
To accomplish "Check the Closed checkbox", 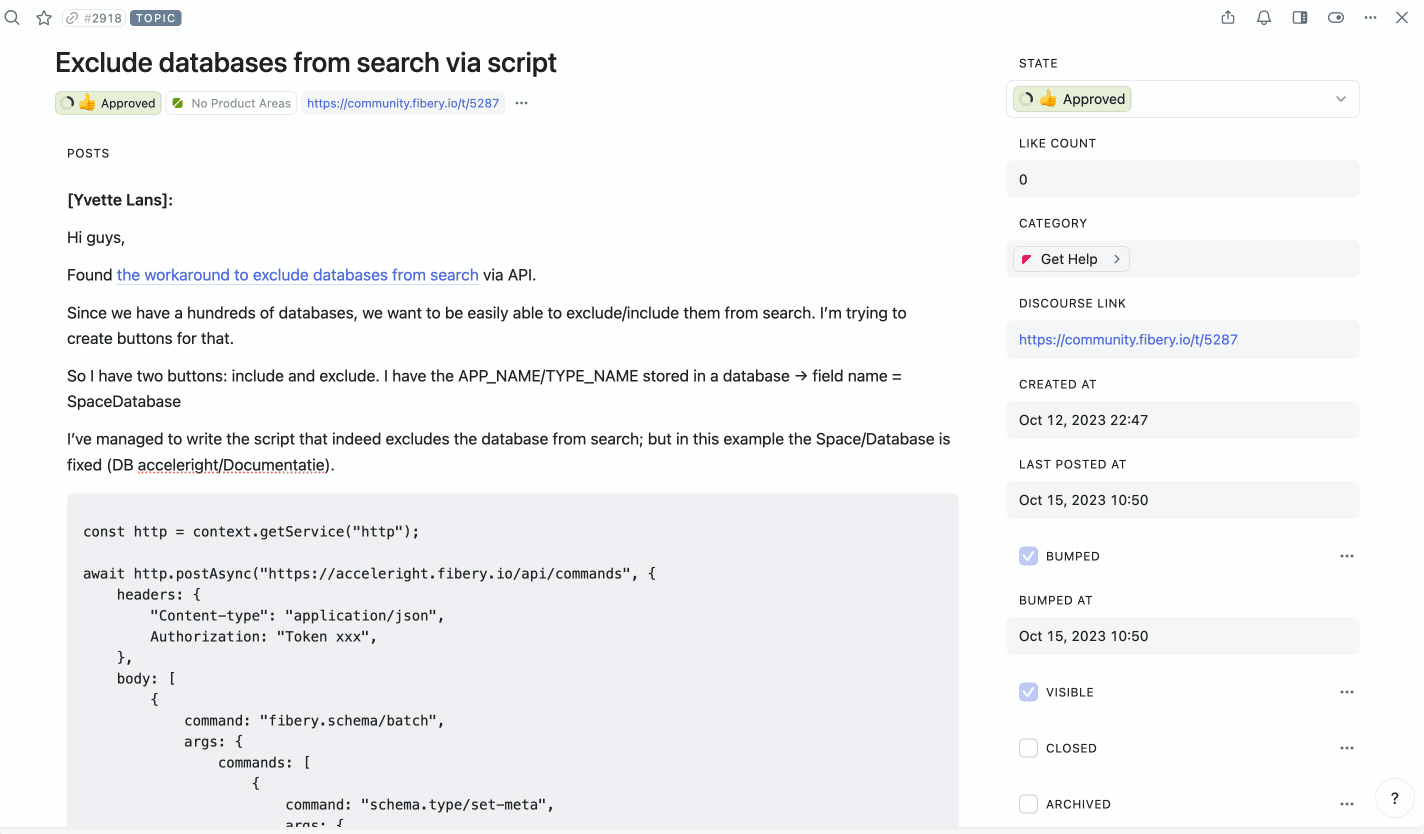I will point(1028,748).
